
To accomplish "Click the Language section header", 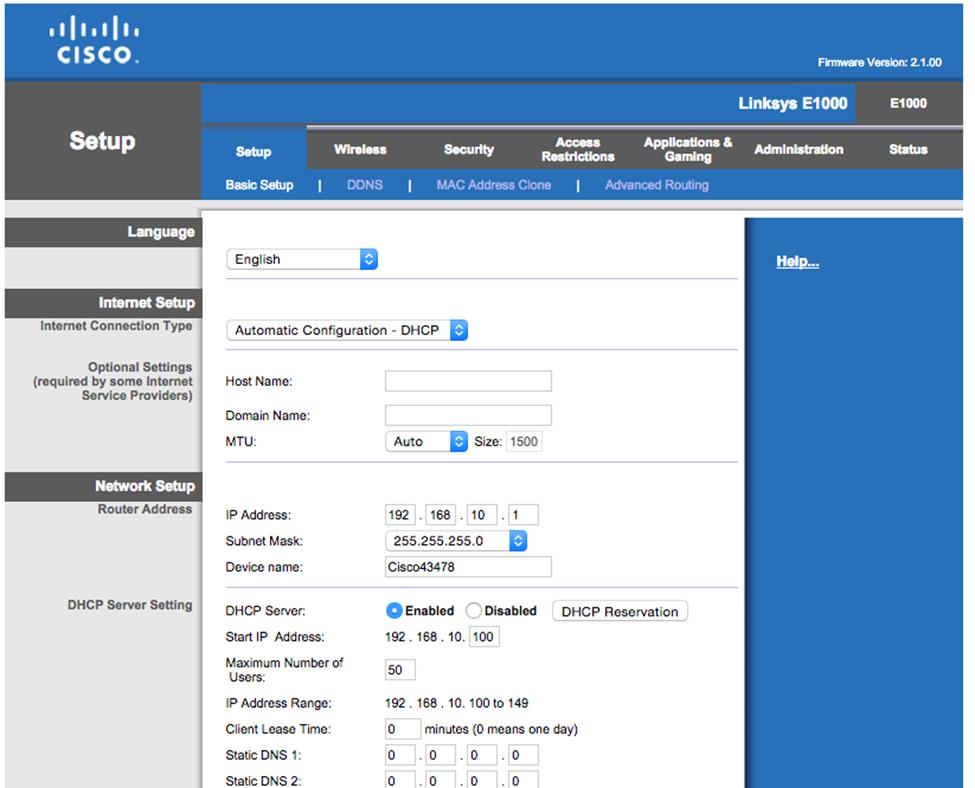I will [x=103, y=232].
